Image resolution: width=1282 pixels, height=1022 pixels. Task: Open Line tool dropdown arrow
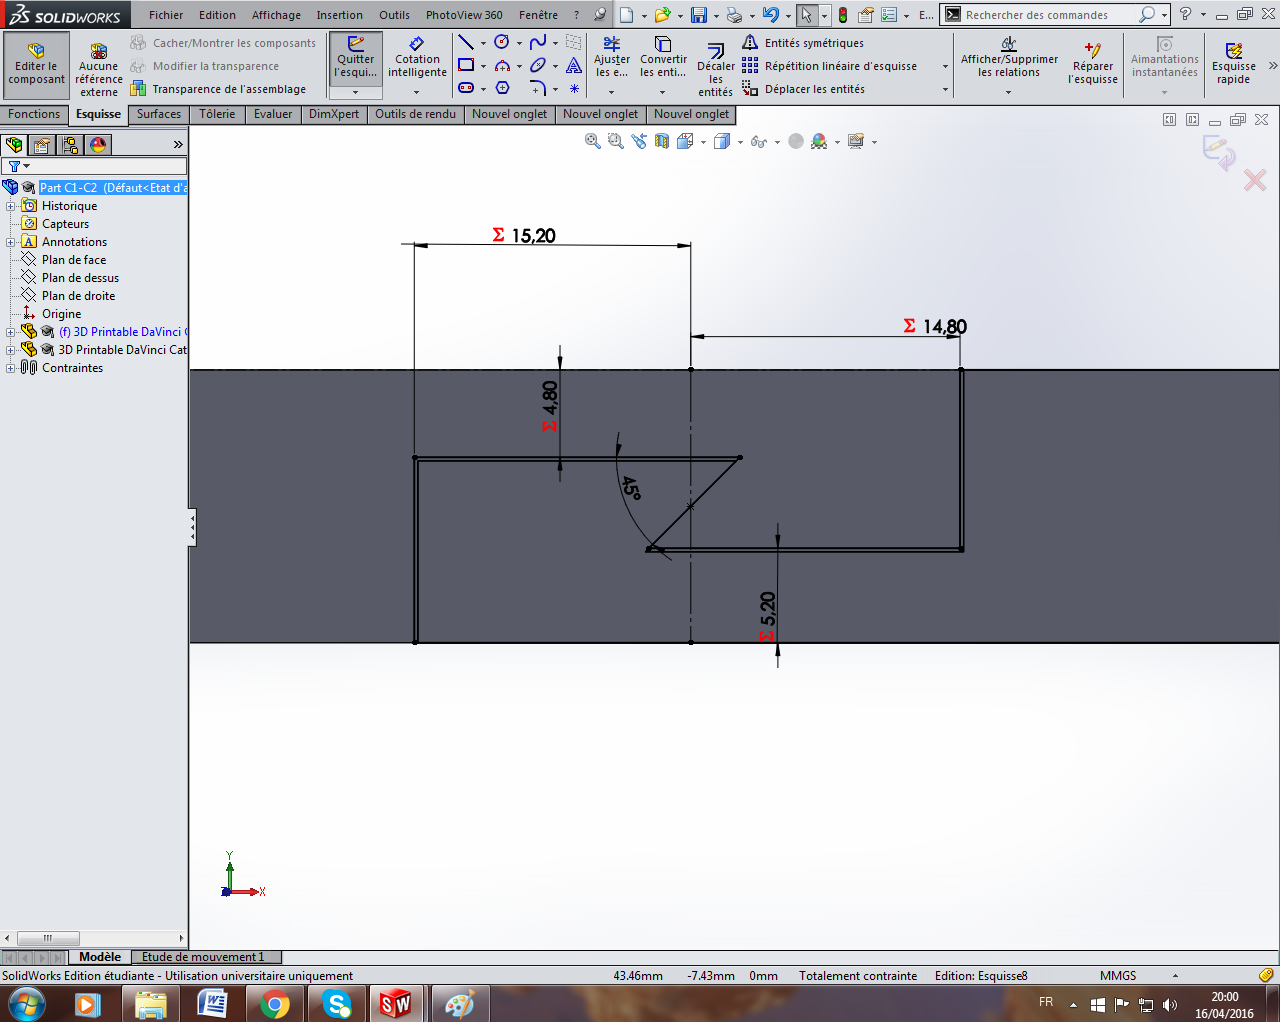click(x=483, y=43)
